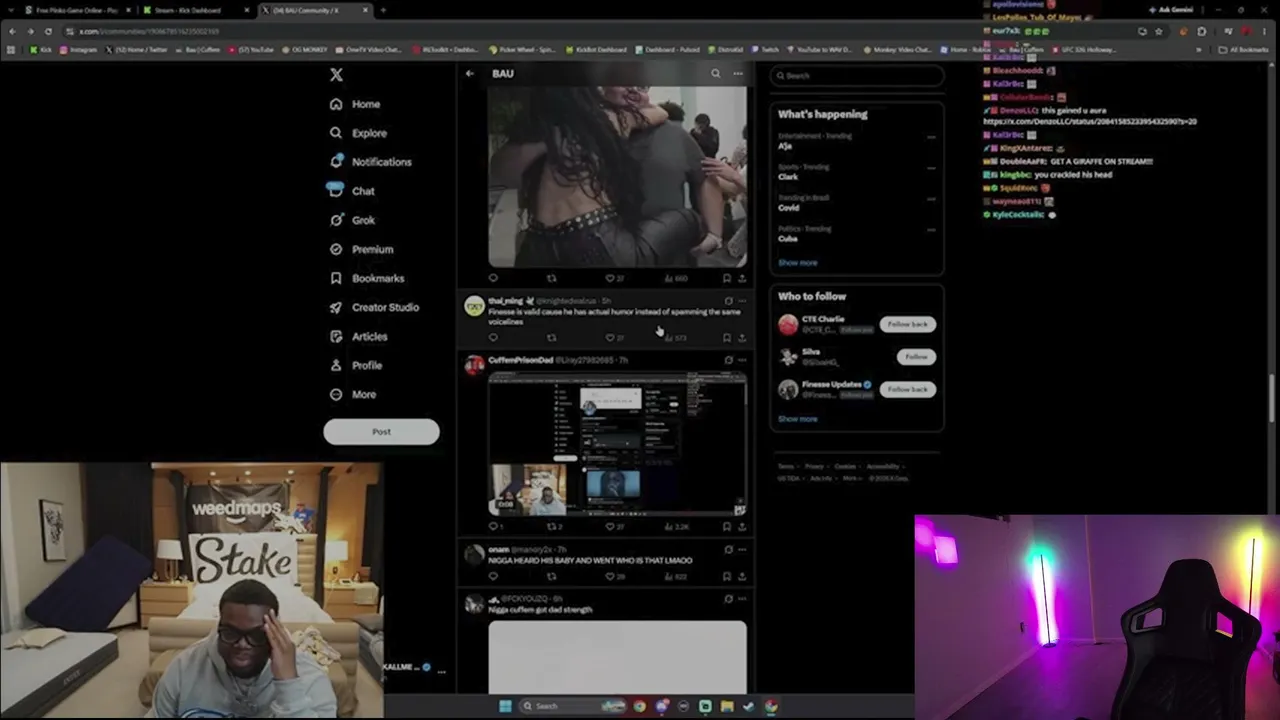The image size is (1280, 720).
Task: Open a new browser tab
Action: point(383,10)
